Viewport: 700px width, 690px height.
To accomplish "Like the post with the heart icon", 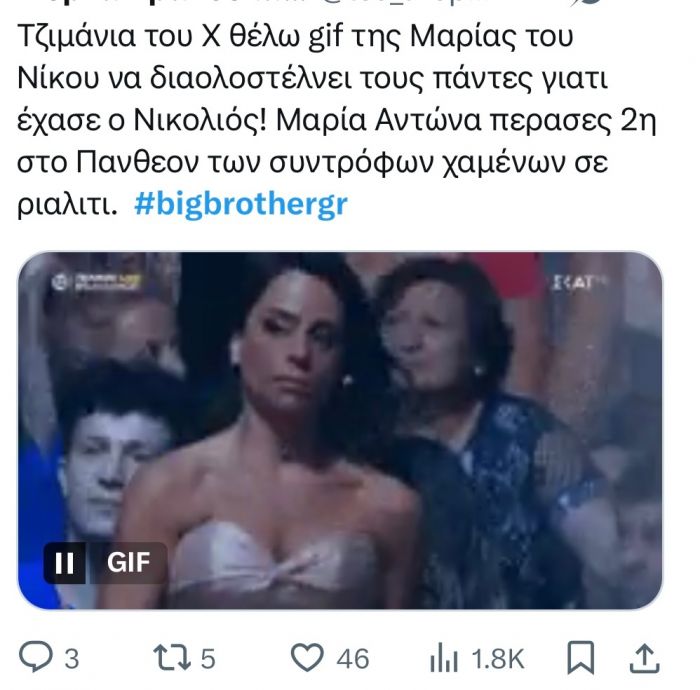I will (307, 657).
